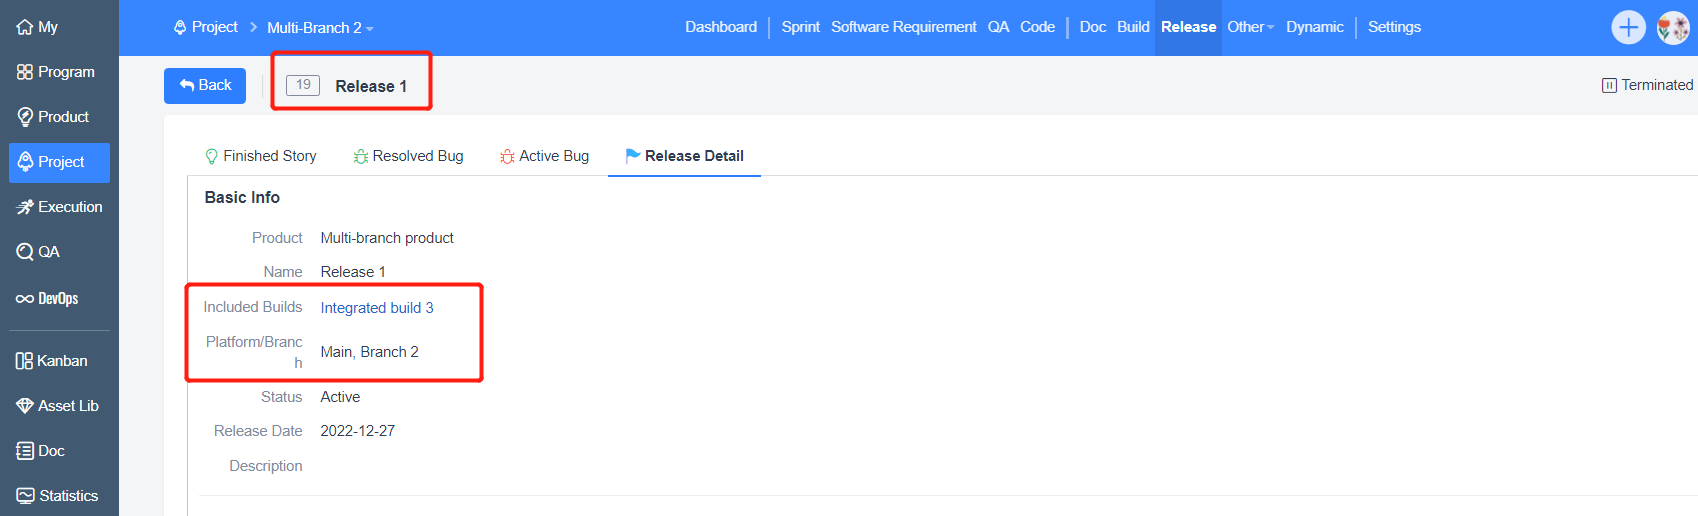Viewport: 1698px width, 516px height.
Task: Click the Back button
Action: [205, 85]
